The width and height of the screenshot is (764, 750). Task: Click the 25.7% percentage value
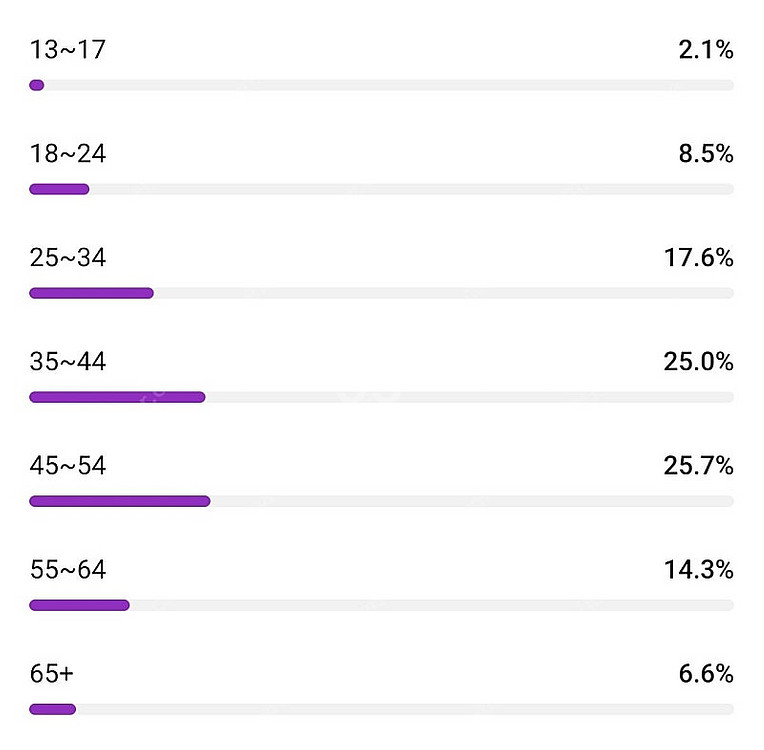699,465
